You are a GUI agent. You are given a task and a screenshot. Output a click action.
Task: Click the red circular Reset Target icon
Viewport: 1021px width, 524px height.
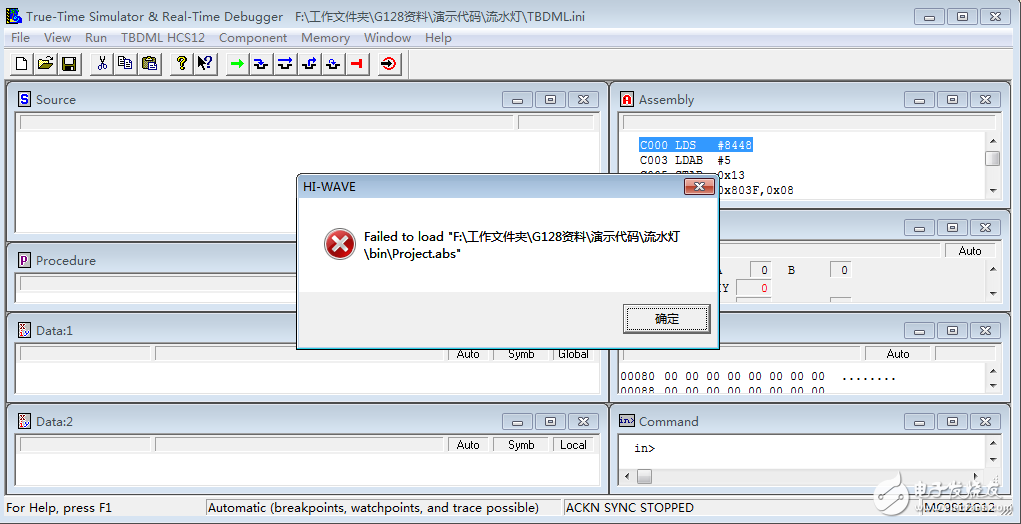(x=389, y=63)
